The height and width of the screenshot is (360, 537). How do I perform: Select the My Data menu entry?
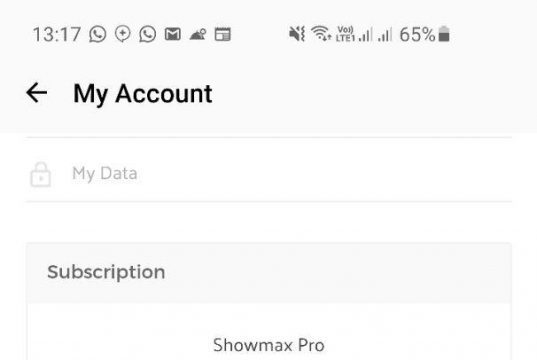tap(269, 173)
